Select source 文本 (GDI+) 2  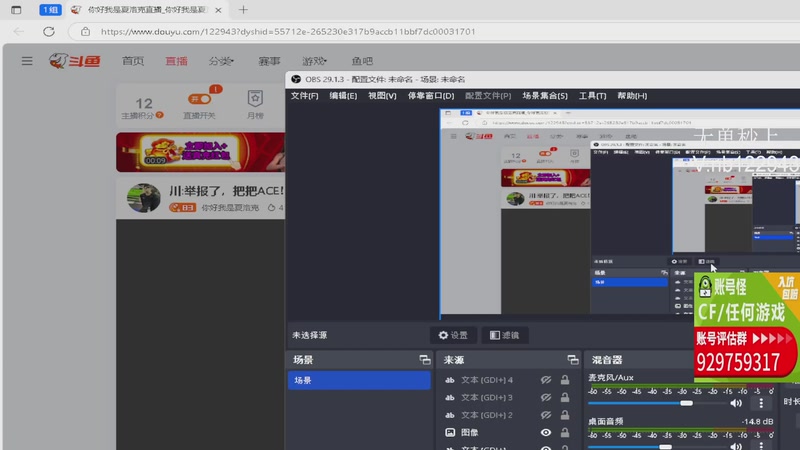pos(487,415)
